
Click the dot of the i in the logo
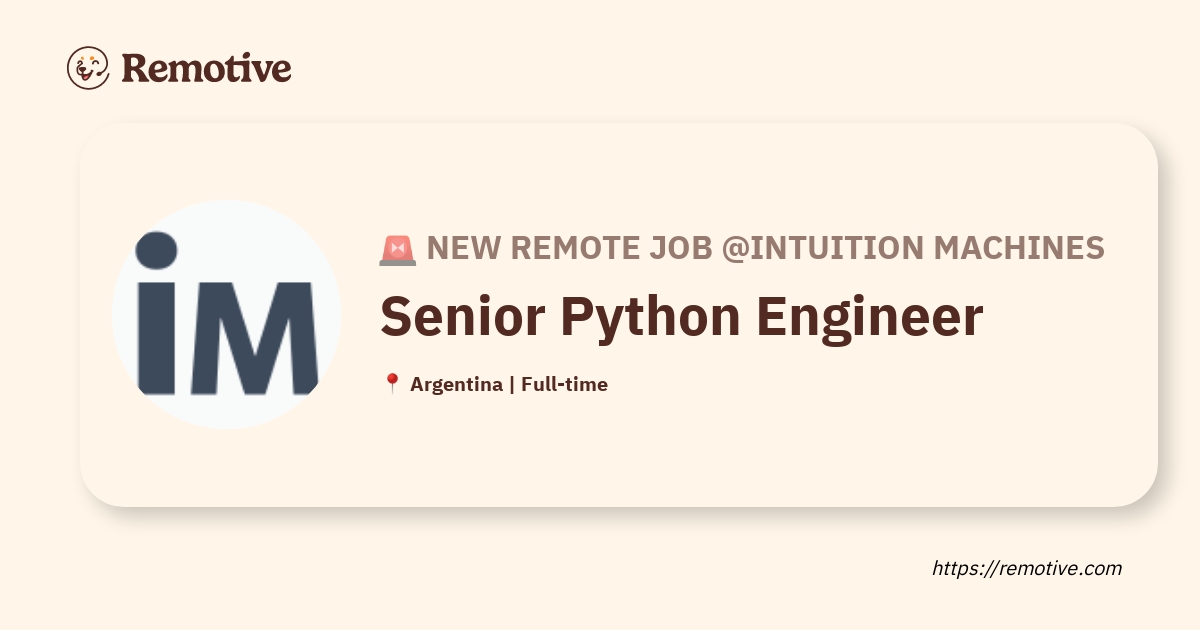156,251
